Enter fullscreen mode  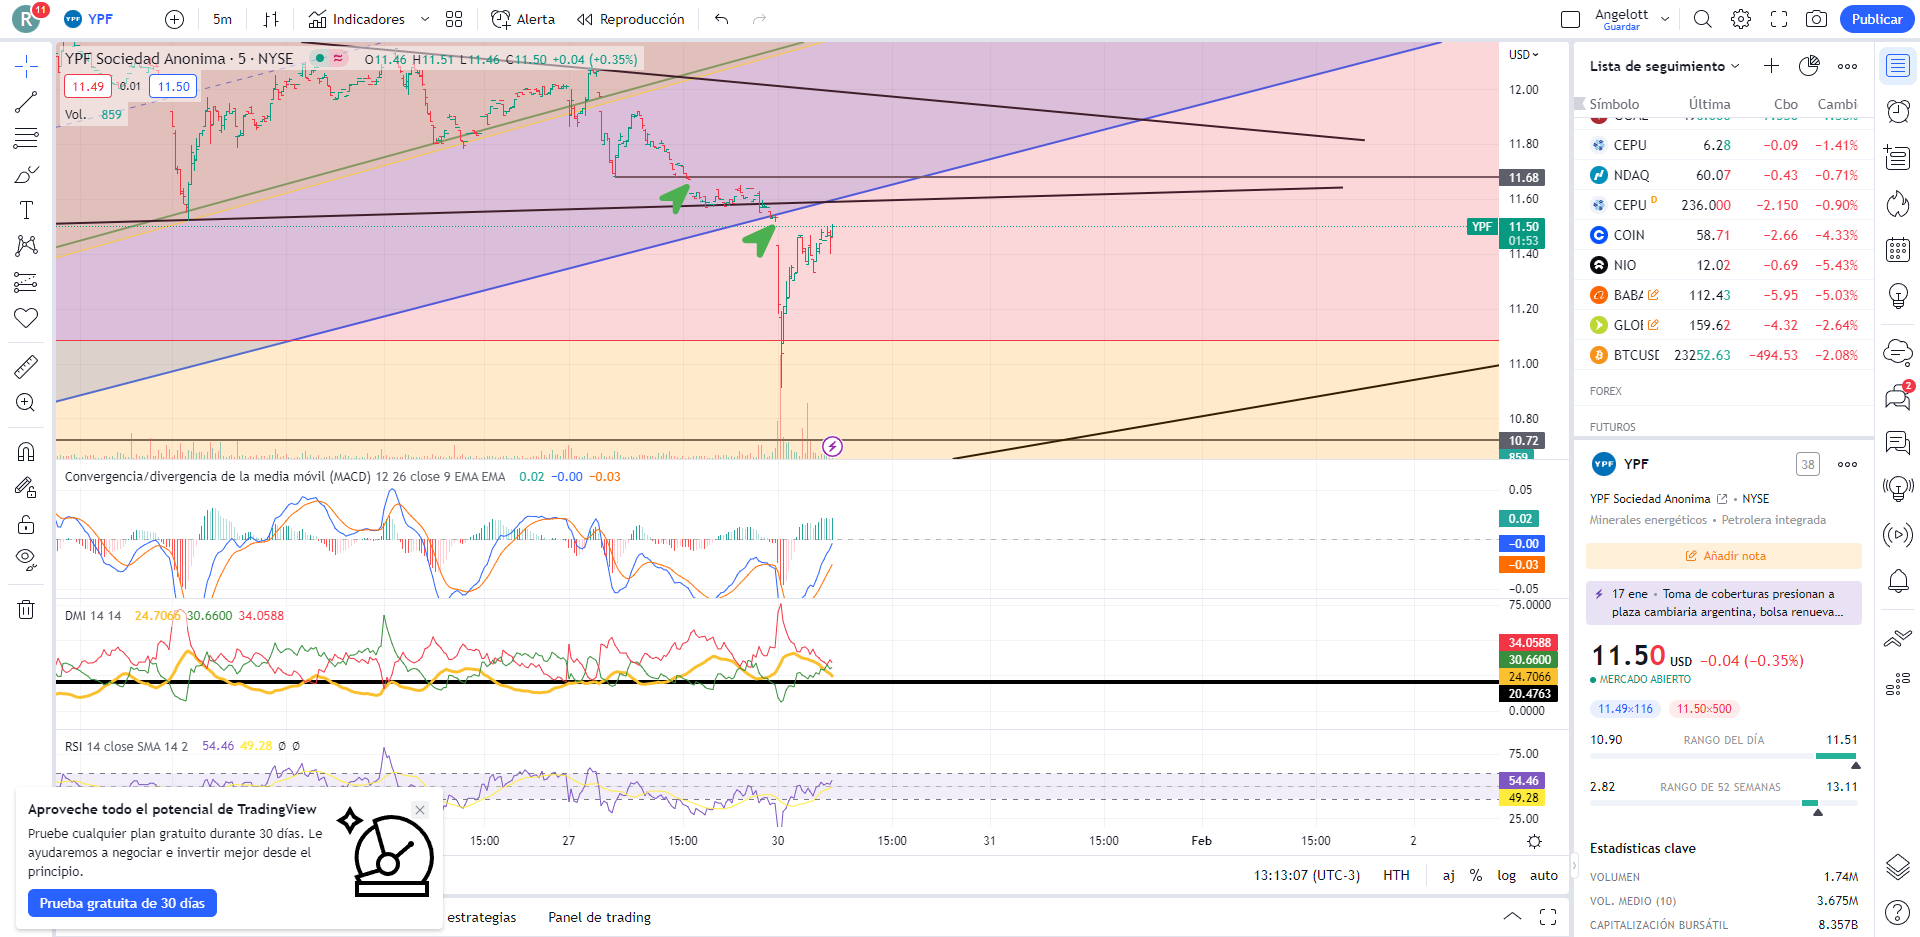click(1779, 19)
